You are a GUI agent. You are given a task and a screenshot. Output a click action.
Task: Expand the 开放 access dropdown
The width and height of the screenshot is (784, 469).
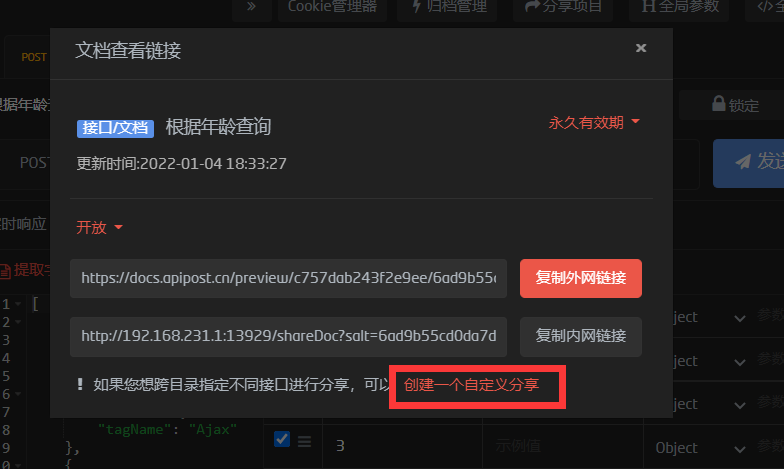pyautogui.click(x=99, y=228)
